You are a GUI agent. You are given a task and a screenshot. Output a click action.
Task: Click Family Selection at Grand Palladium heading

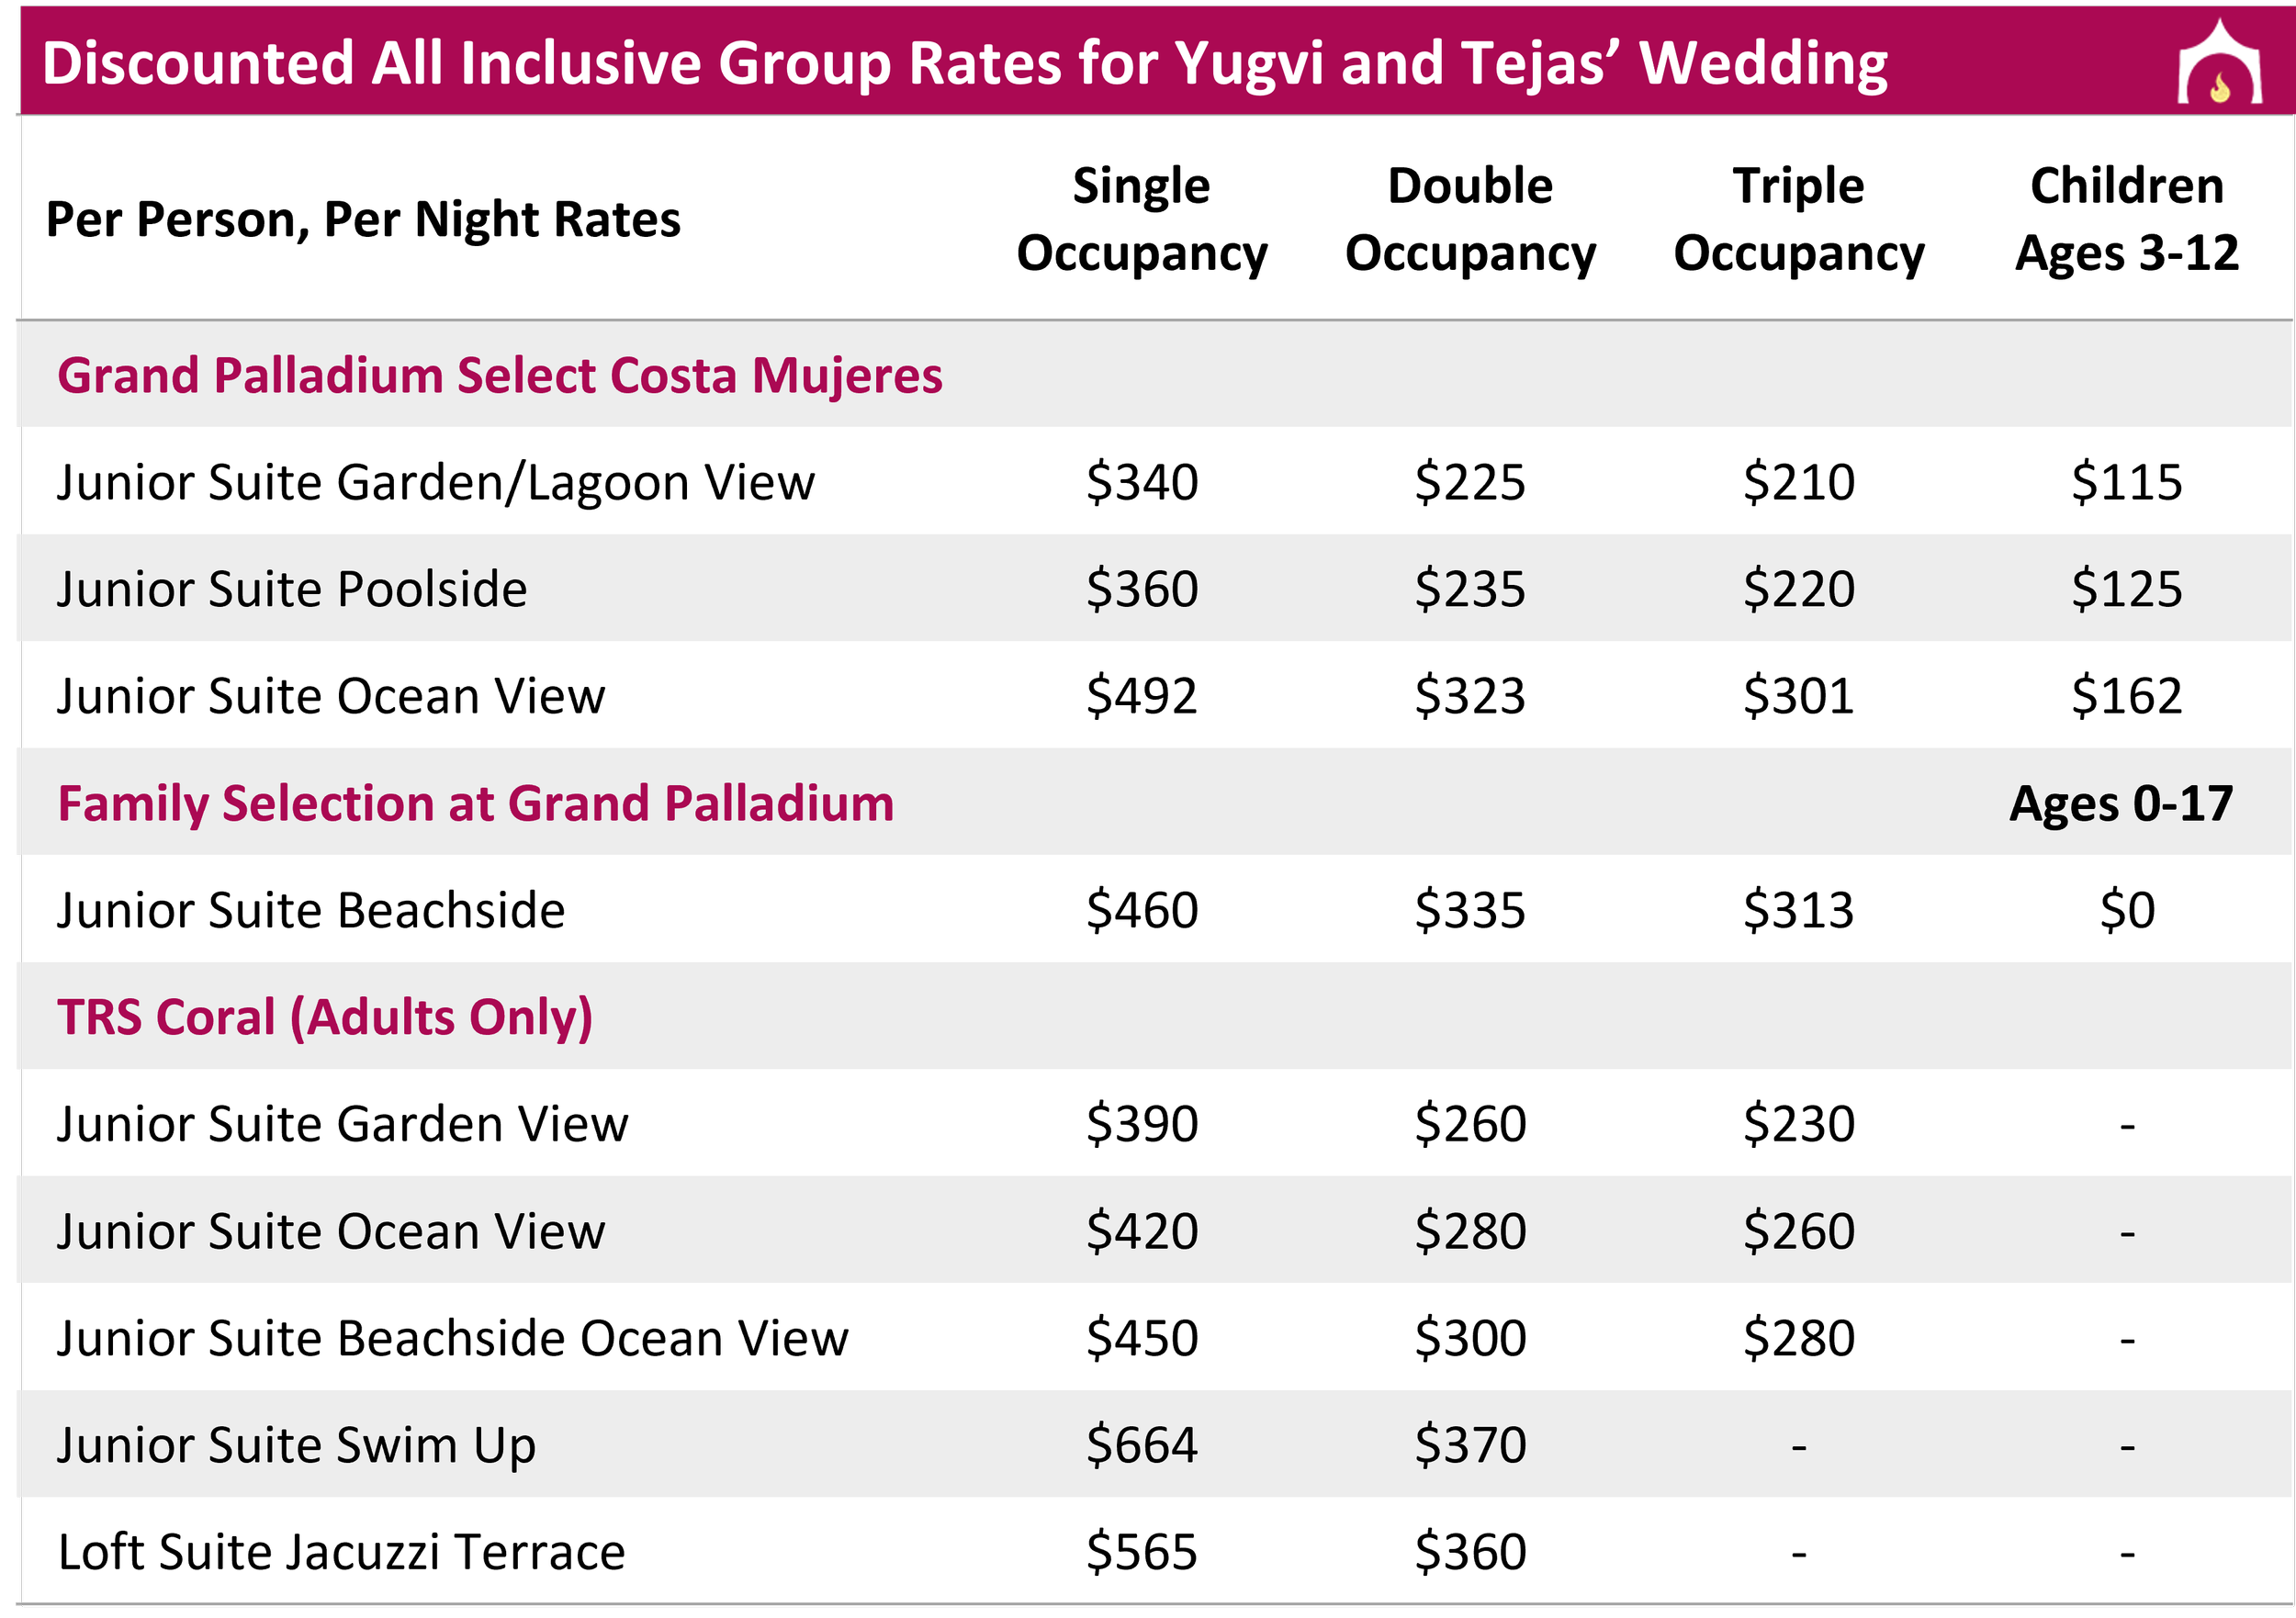475,804
